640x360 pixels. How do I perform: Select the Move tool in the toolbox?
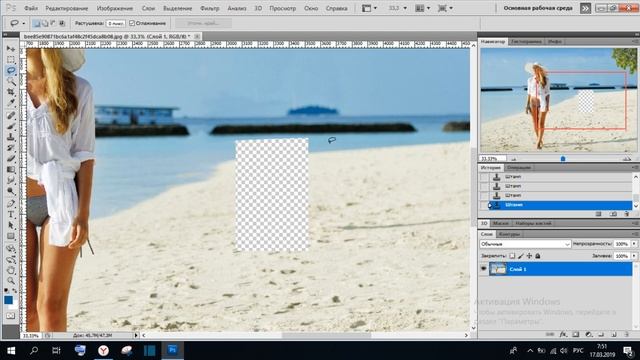[11, 49]
